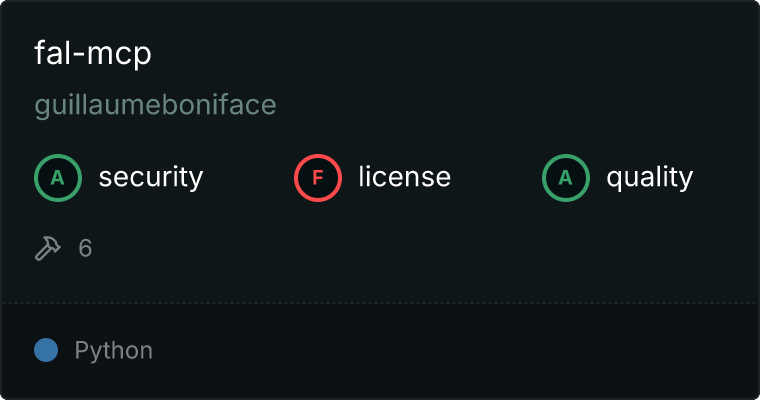Image resolution: width=760 pixels, height=400 pixels.
Task: Click blank space right of guillaumeboniface
Action: (x=500, y=105)
